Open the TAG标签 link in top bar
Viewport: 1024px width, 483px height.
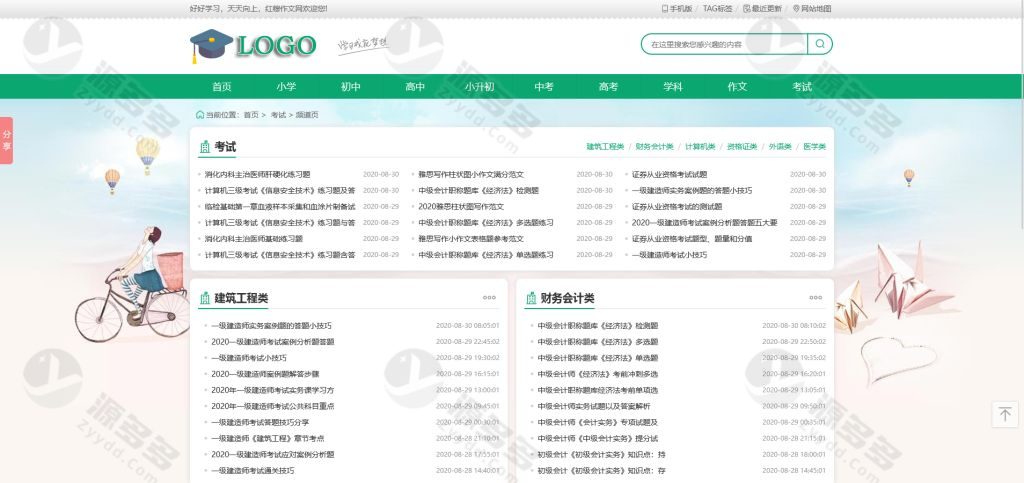point(717,8)
